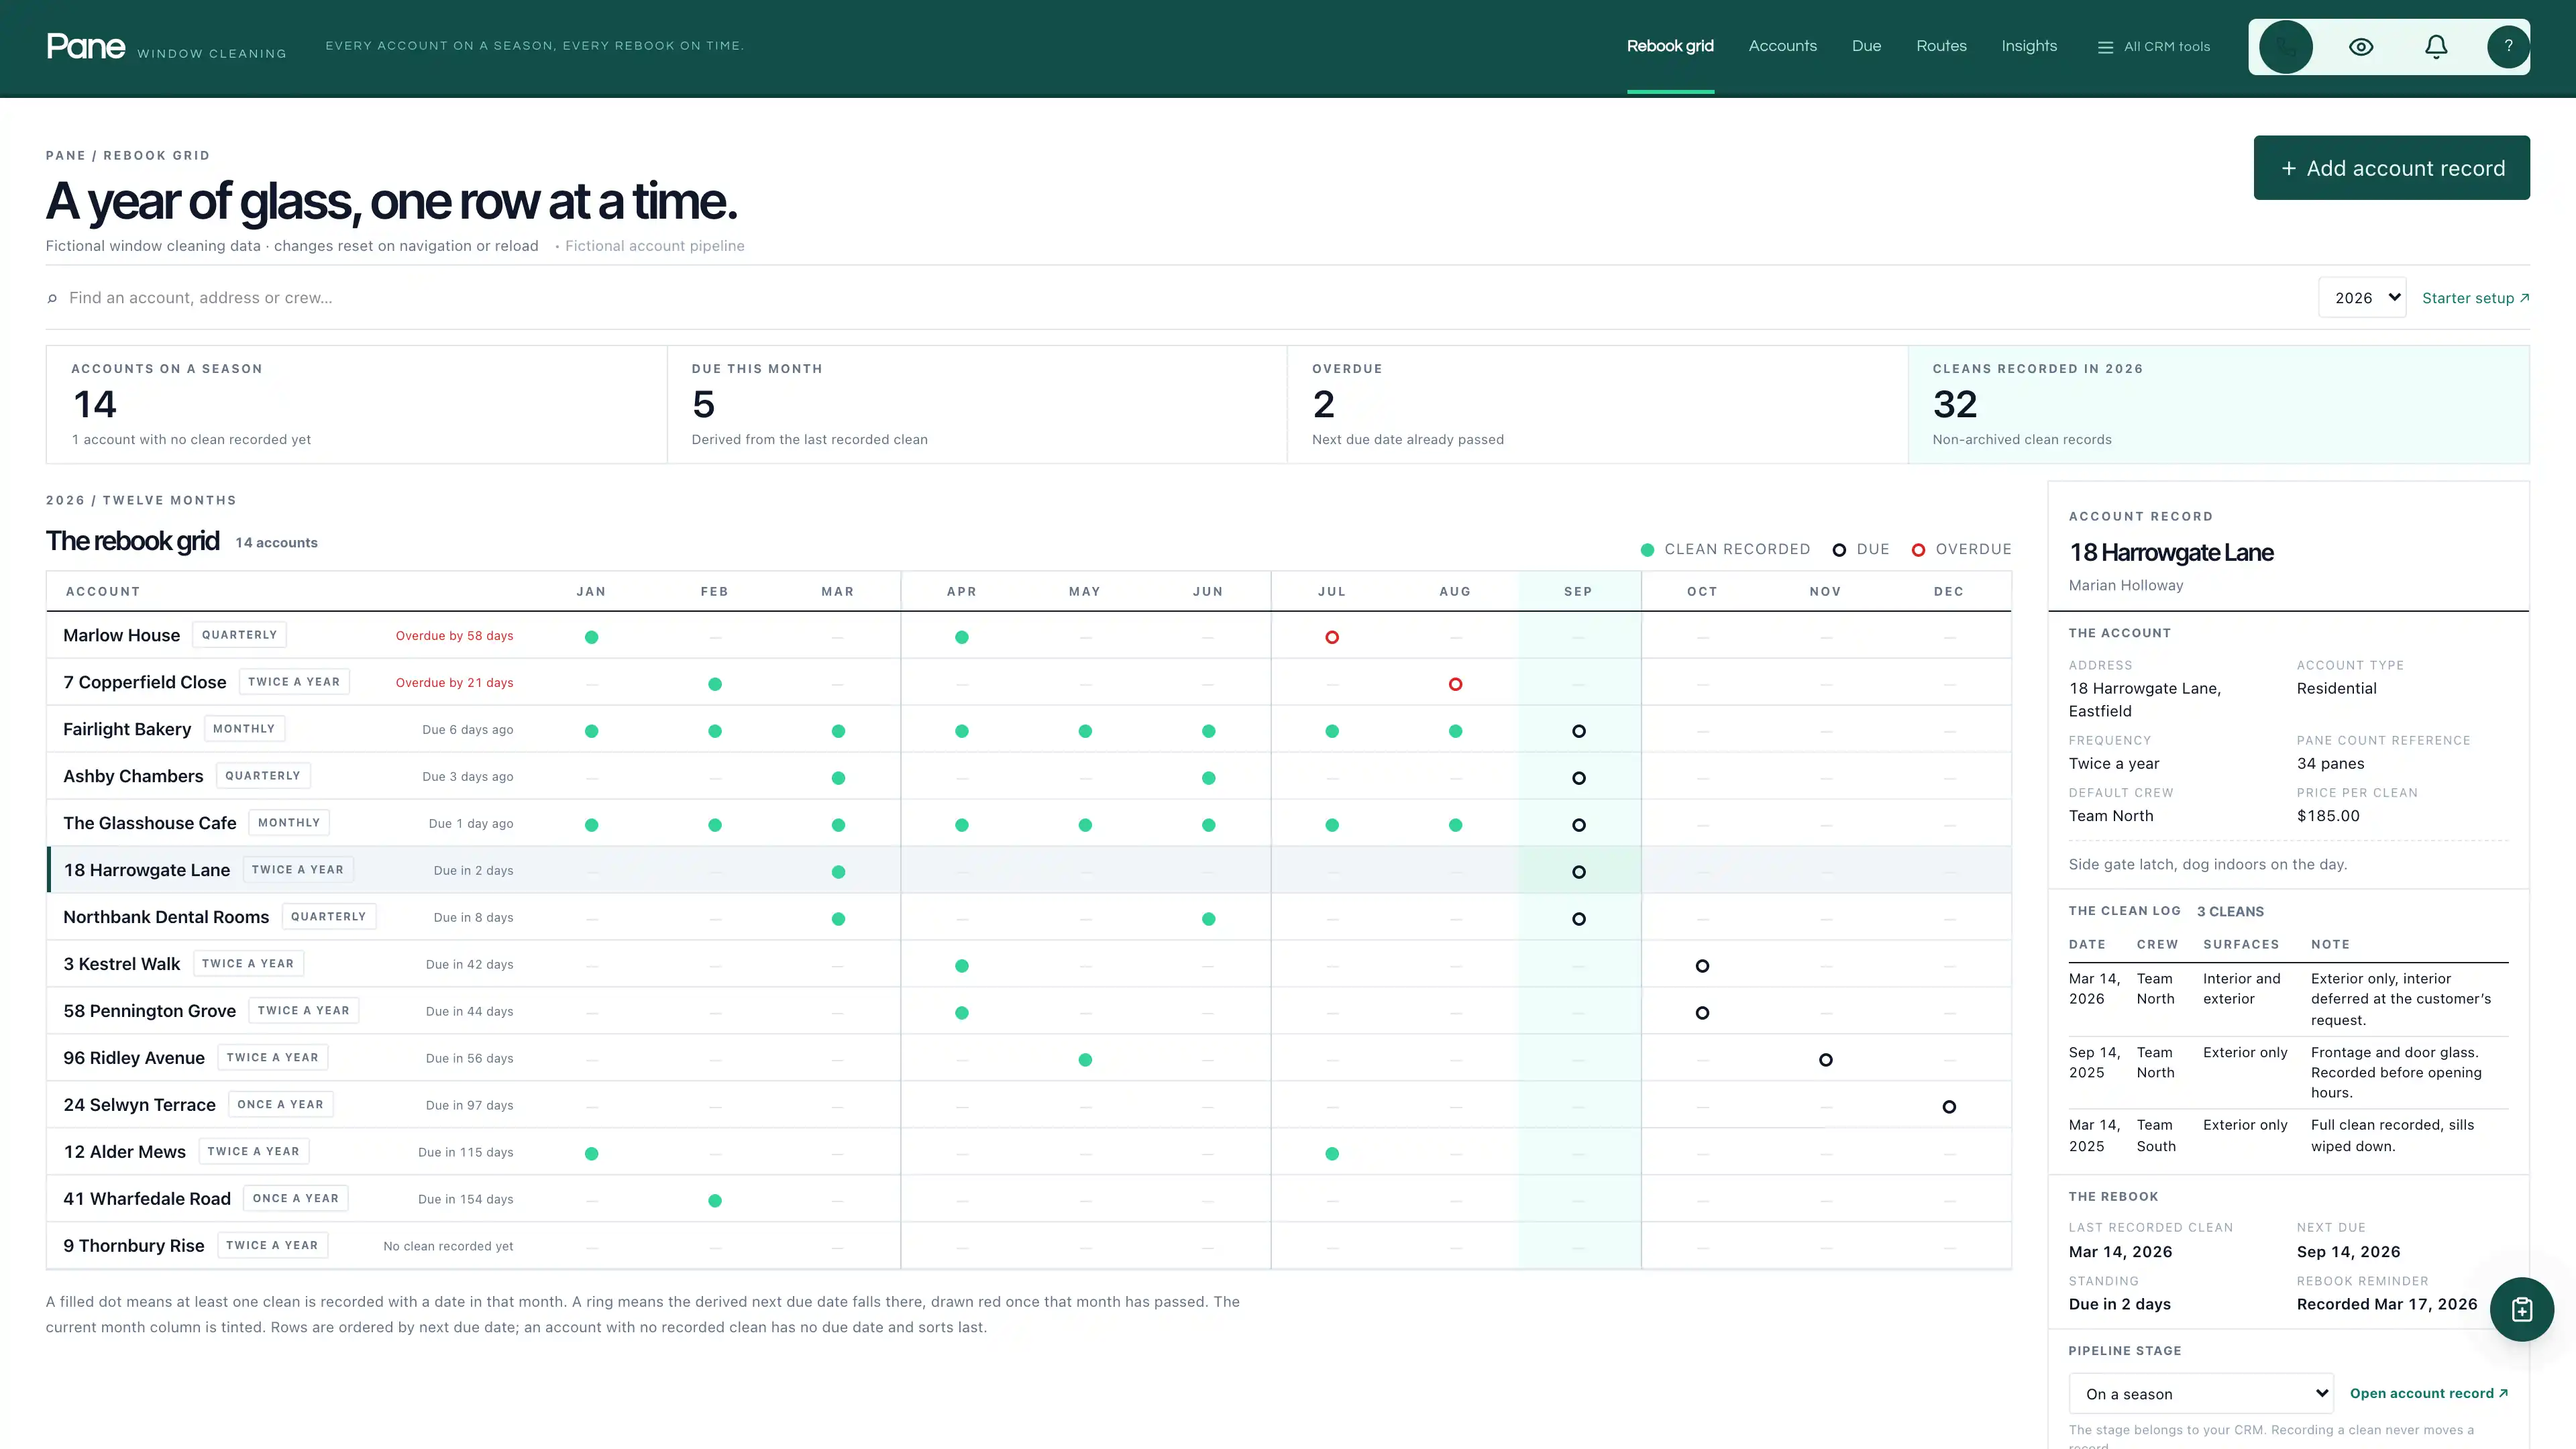Switch to the Rebook grid tab
This screenshot has width=2576, height=1449.
pyautogui.click(x=1670, y=46)
